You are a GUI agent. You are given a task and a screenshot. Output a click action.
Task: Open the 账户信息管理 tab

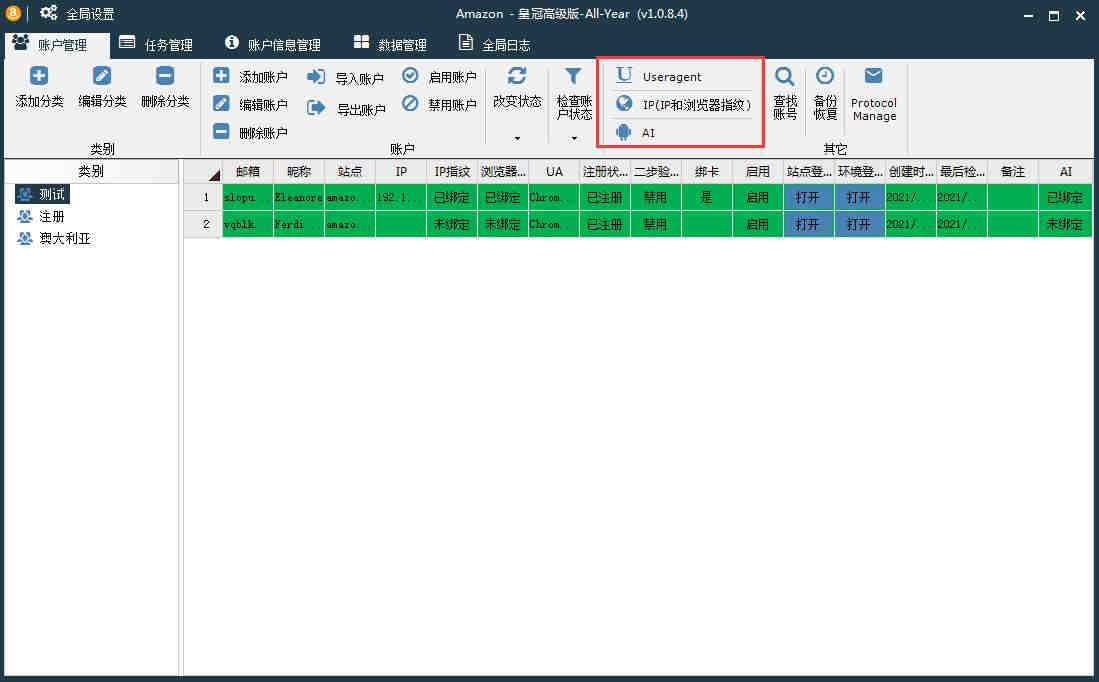(273, 45)
